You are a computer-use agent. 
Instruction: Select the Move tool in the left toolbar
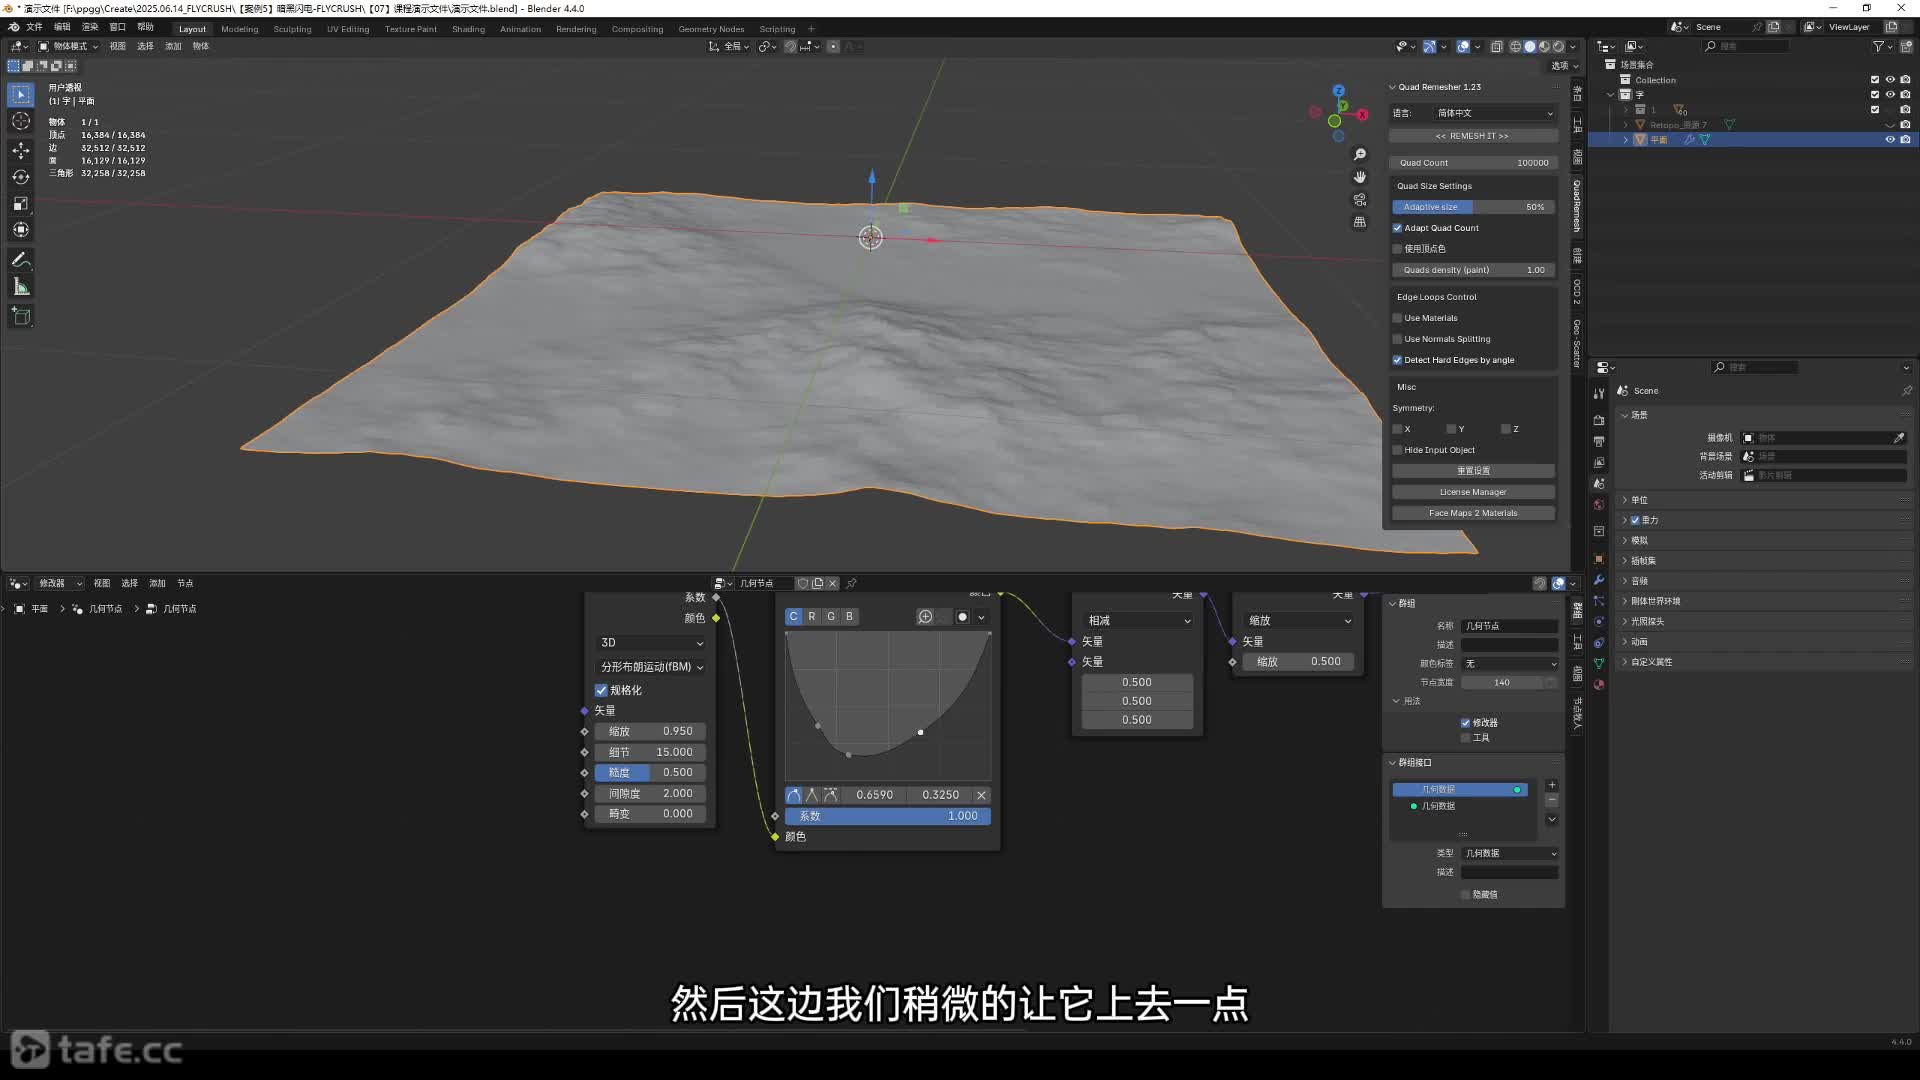point(21,149)
